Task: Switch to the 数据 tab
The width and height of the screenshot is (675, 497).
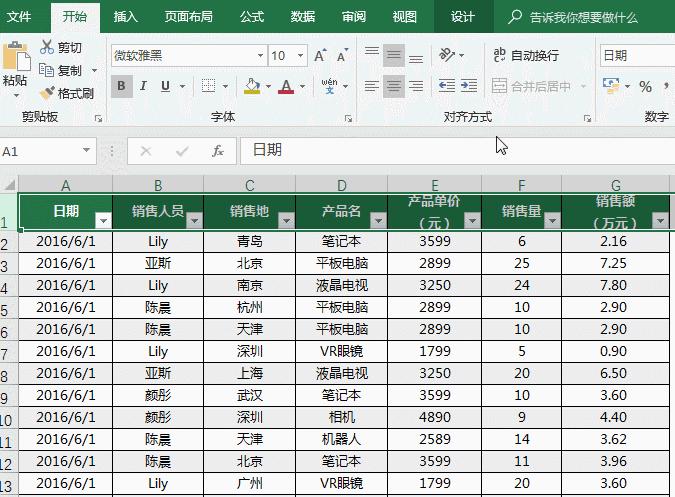Action: tap(303, 17)
